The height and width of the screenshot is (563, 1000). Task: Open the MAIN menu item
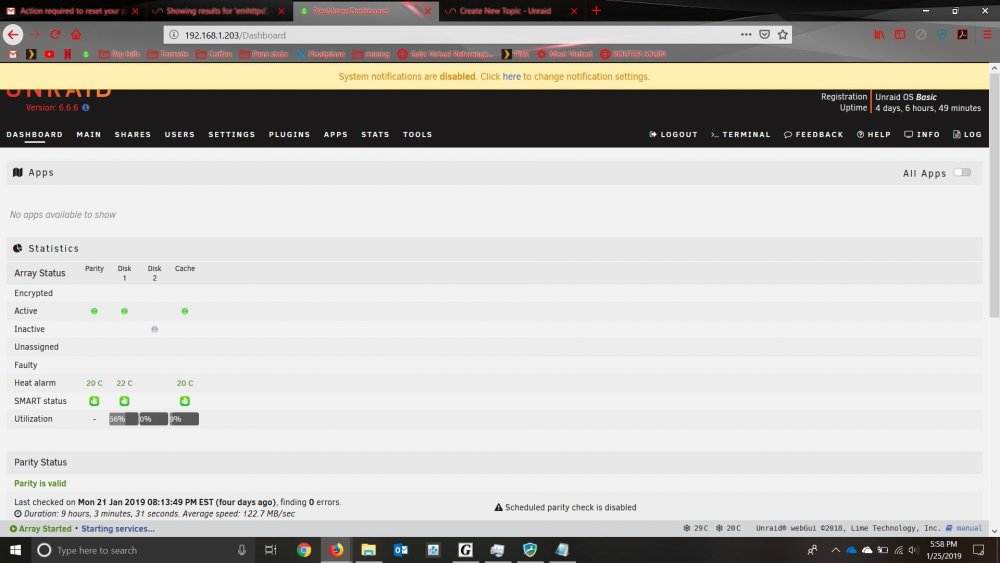[89, 135]
